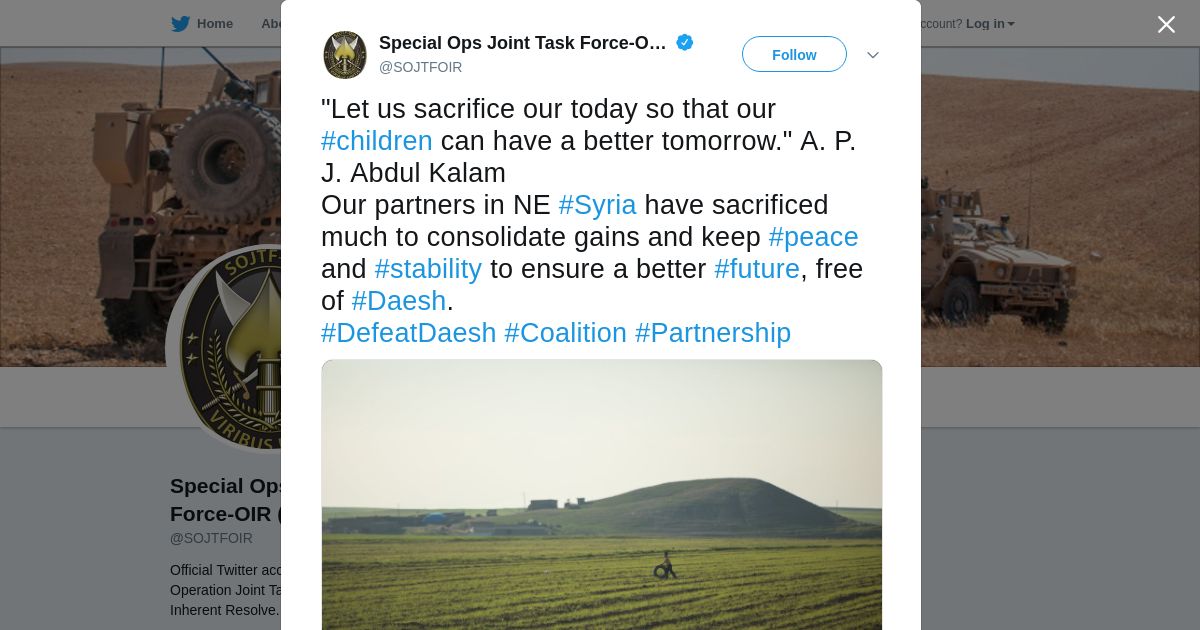Open the Home menu item
The height and width of the screenshot is (630, 1200).
coord(214,24)
